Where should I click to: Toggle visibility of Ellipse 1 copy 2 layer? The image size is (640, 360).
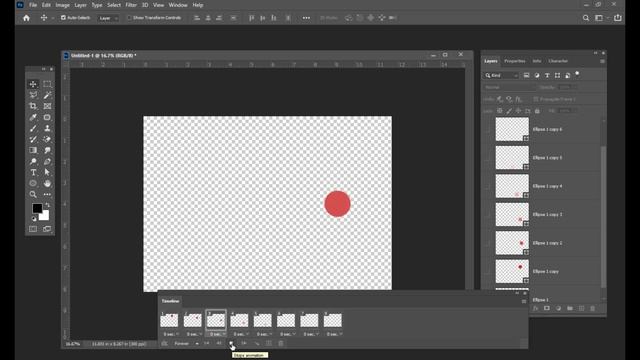487,243
